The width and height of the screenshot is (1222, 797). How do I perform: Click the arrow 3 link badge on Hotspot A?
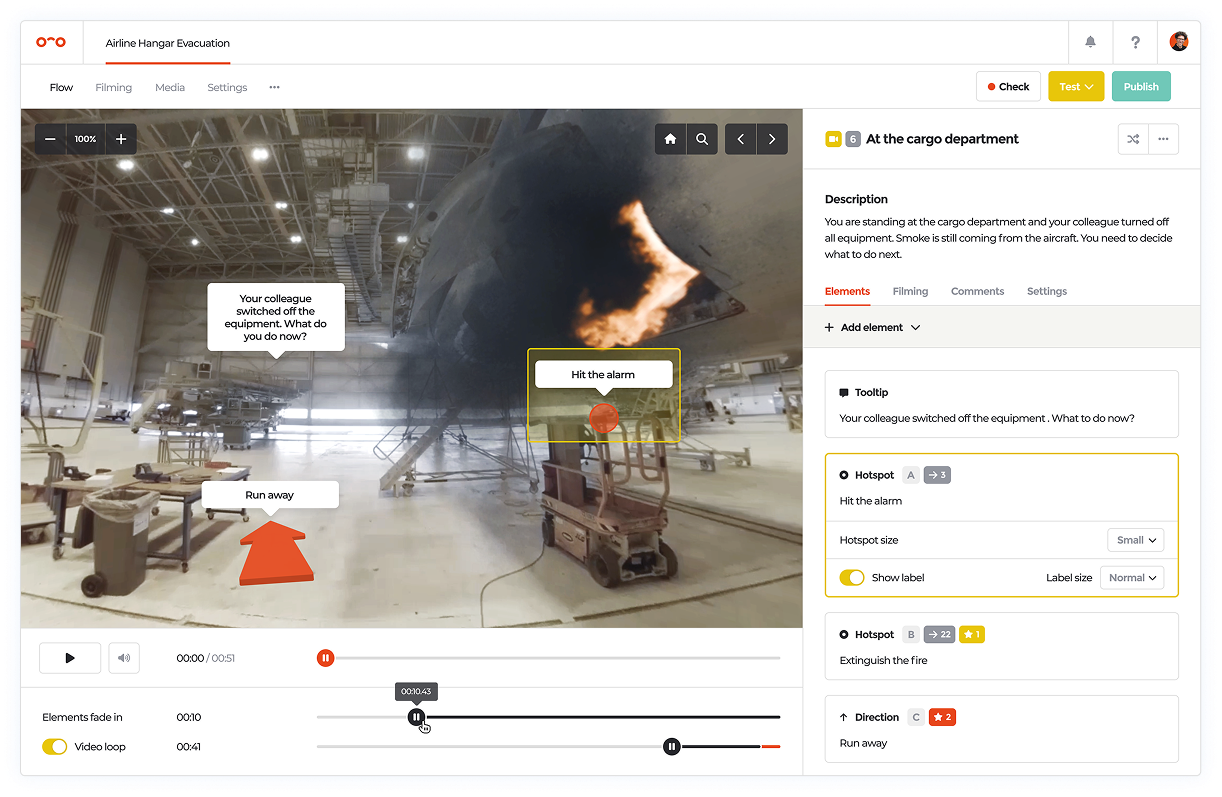click(937, 475)
